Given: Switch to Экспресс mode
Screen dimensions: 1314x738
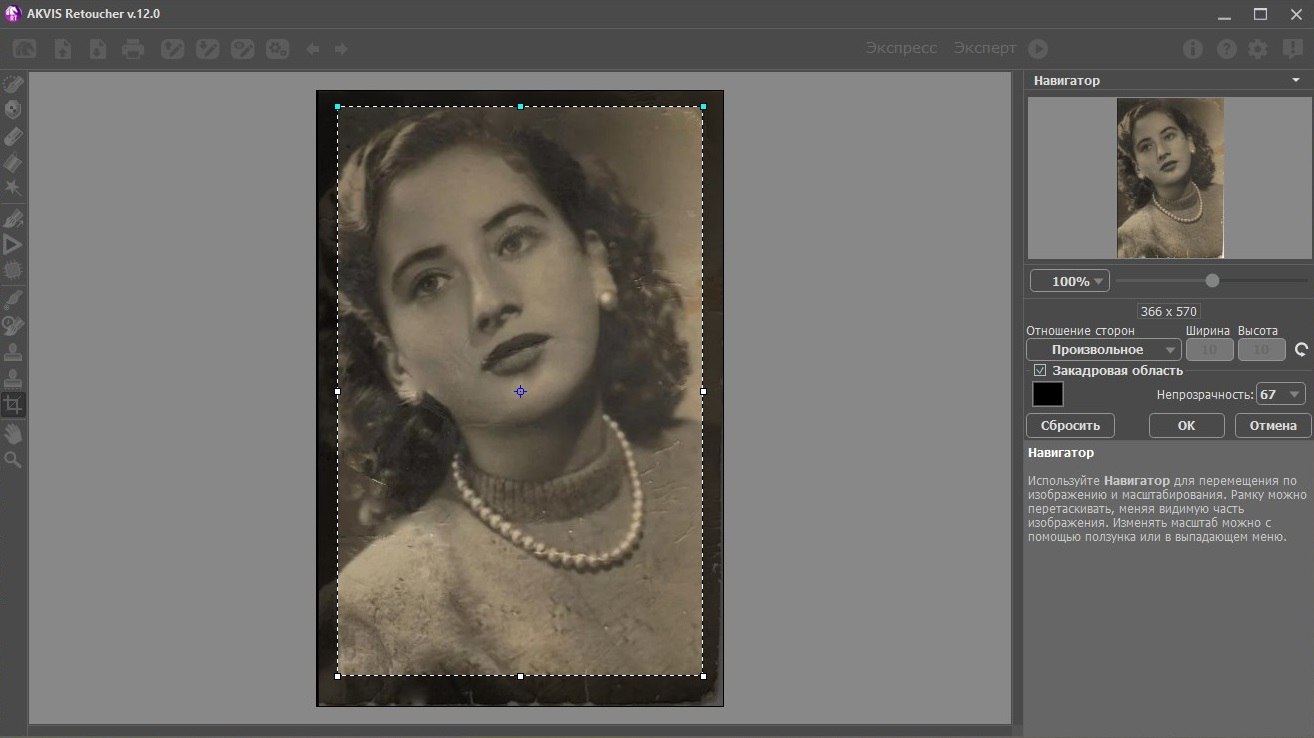Looking at the screenshot, I should 901,48.
